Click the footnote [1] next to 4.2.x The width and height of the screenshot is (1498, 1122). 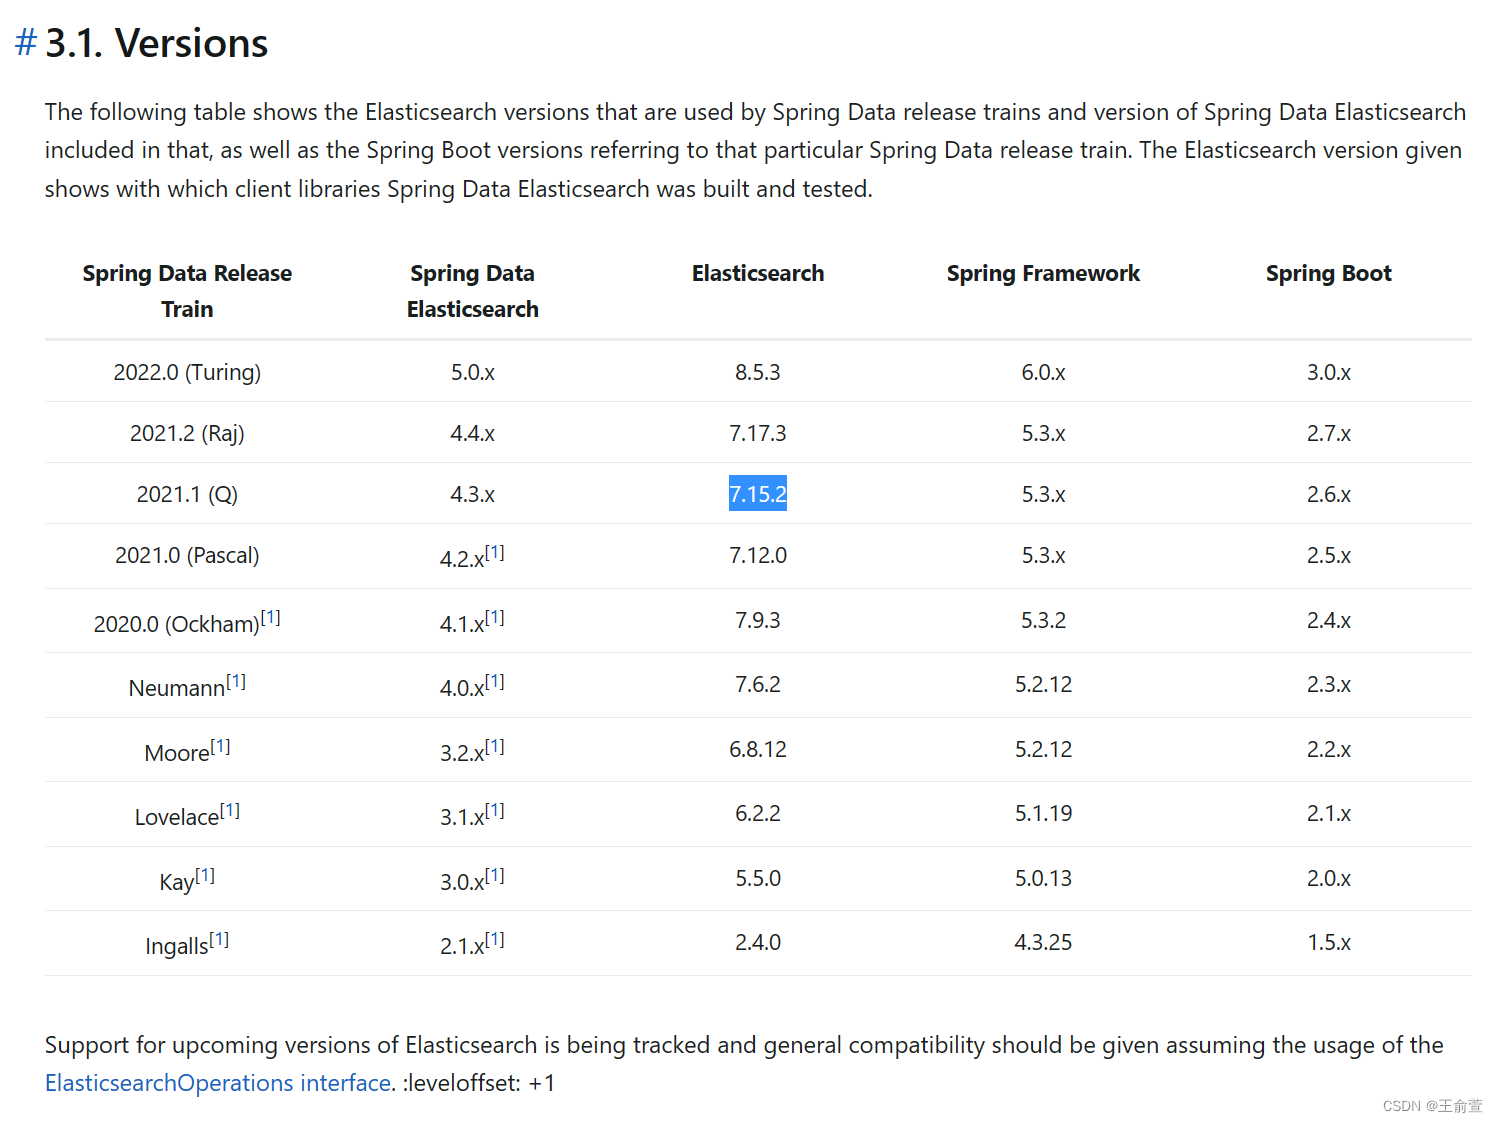tap(495, 552)
